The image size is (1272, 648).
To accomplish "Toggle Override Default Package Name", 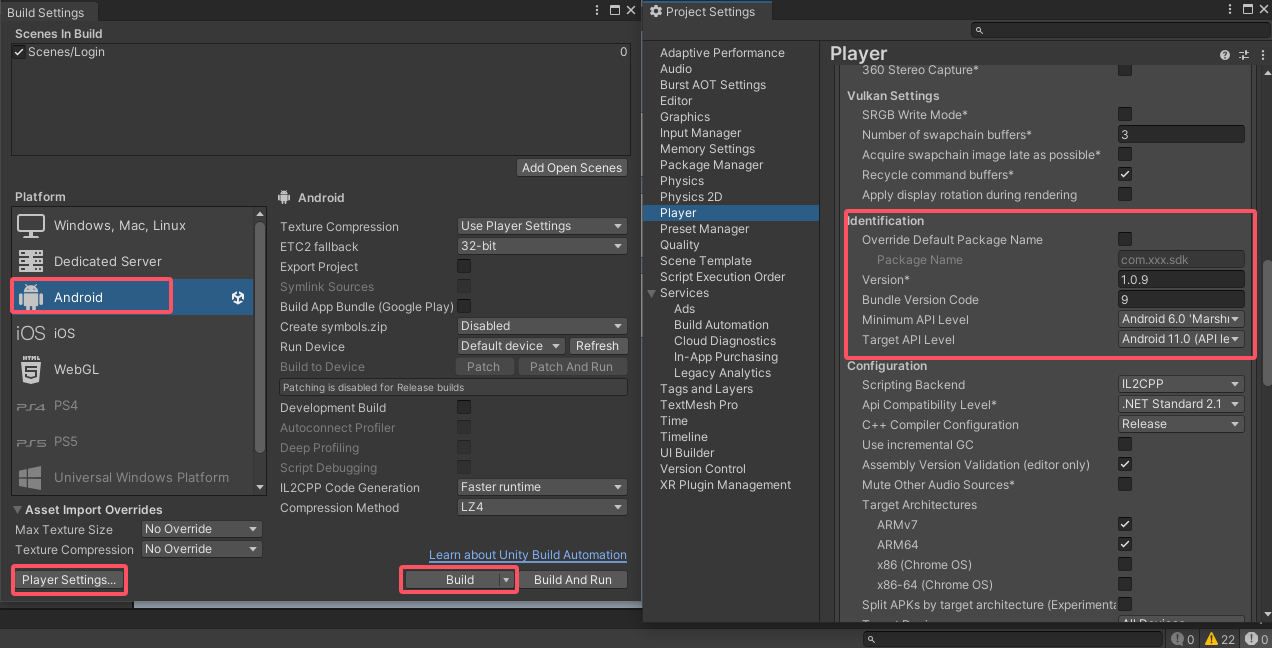I will click(x=1124, y=239).
